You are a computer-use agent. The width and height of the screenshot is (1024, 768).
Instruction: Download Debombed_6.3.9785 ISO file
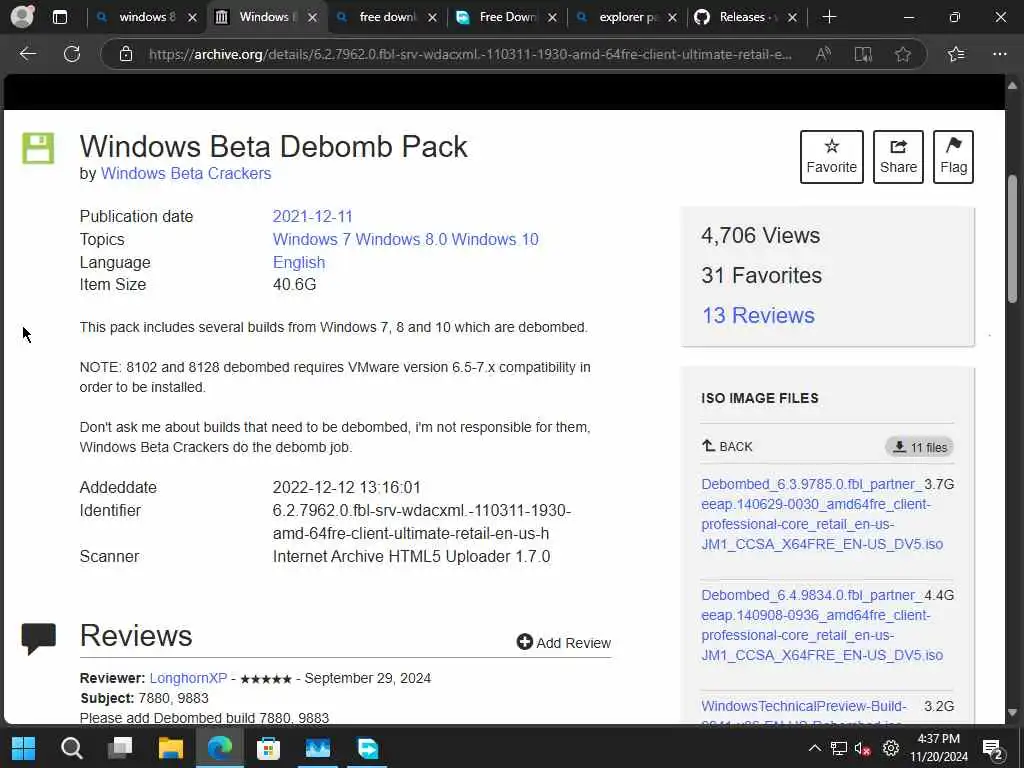point(822,514)
